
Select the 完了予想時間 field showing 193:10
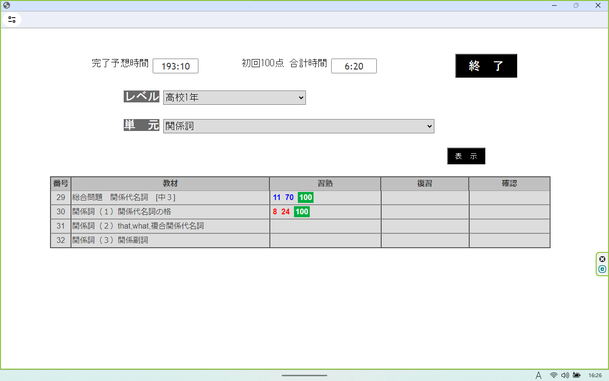pos(176,66)
